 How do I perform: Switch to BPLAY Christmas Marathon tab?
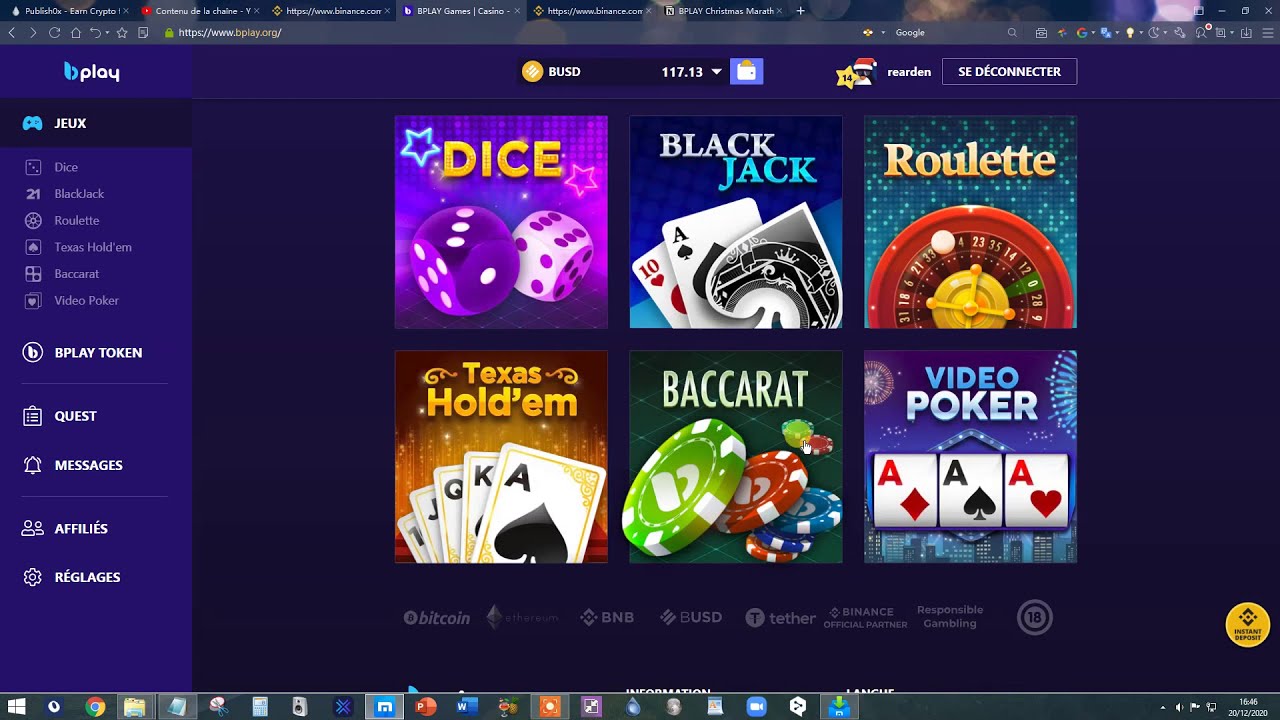click(723, 11)
